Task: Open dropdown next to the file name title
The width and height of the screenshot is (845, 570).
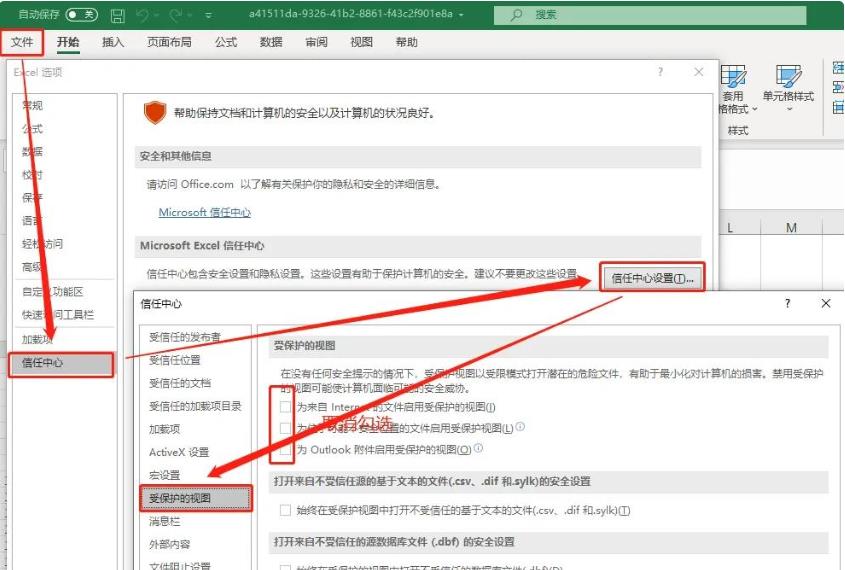Action: tap(461, 15)
